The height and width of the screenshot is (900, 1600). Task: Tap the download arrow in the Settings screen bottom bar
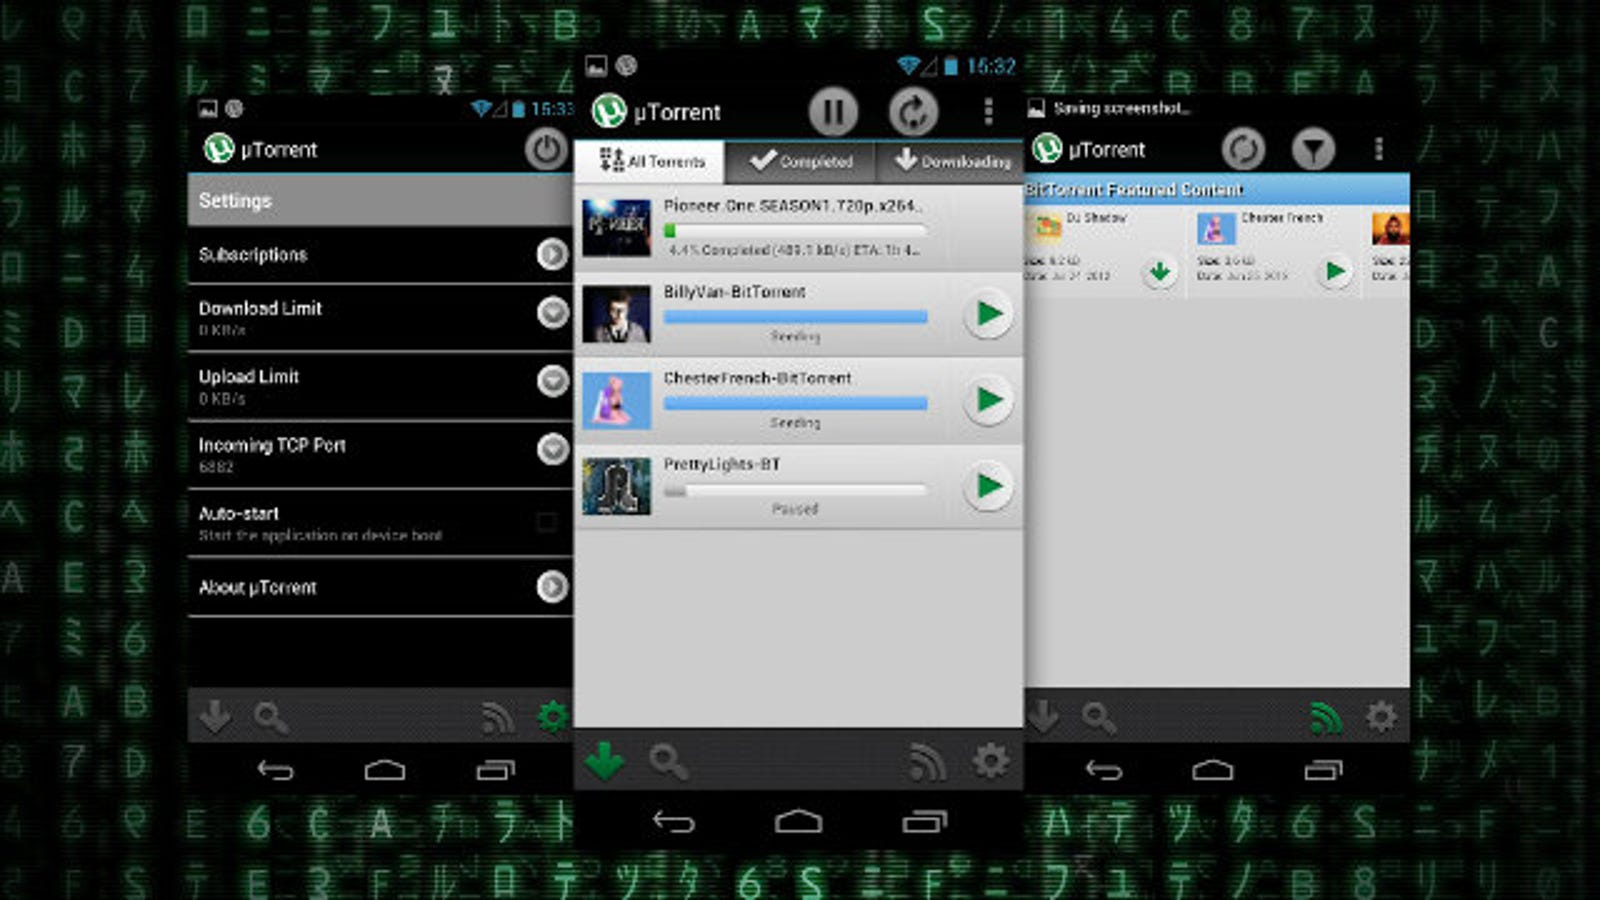(215, 716)
